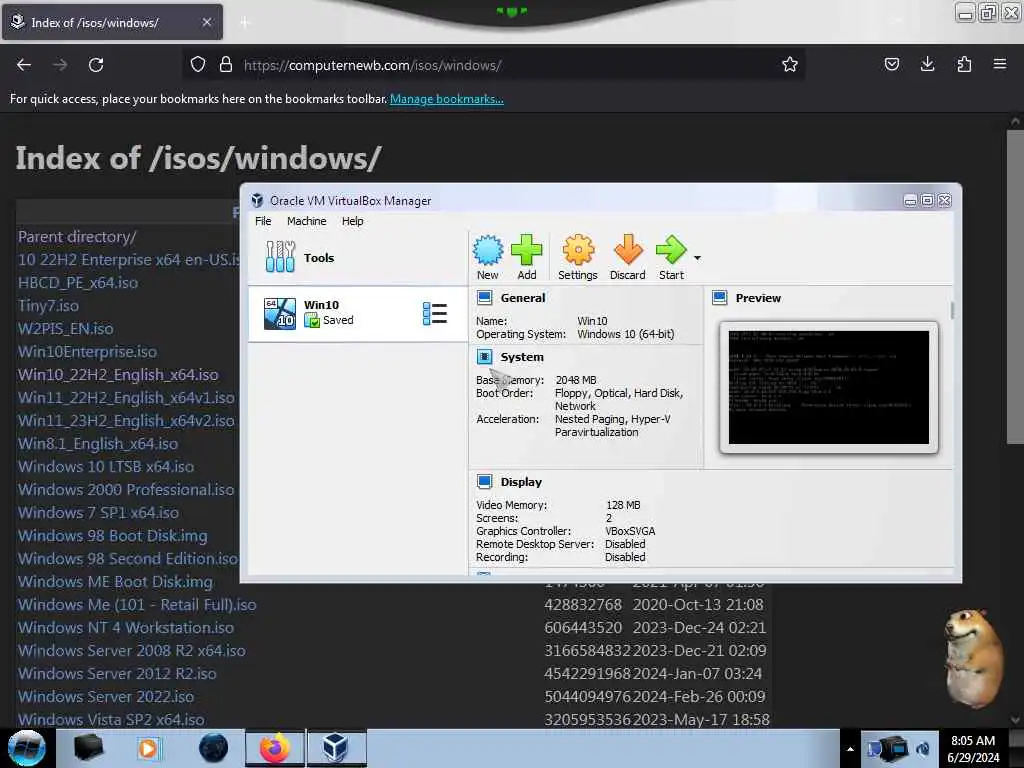Click the tracking protection shield icon
1024x768 pixels.
(198, 65)
